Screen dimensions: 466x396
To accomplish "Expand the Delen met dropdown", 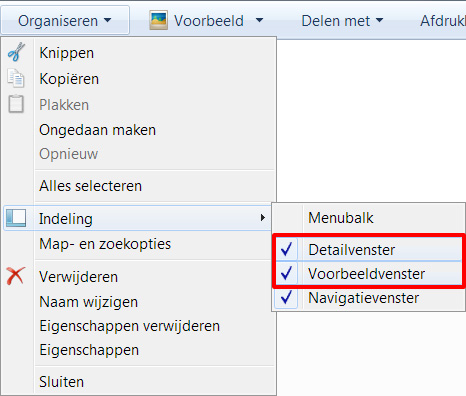I will [x=342, y=21].
